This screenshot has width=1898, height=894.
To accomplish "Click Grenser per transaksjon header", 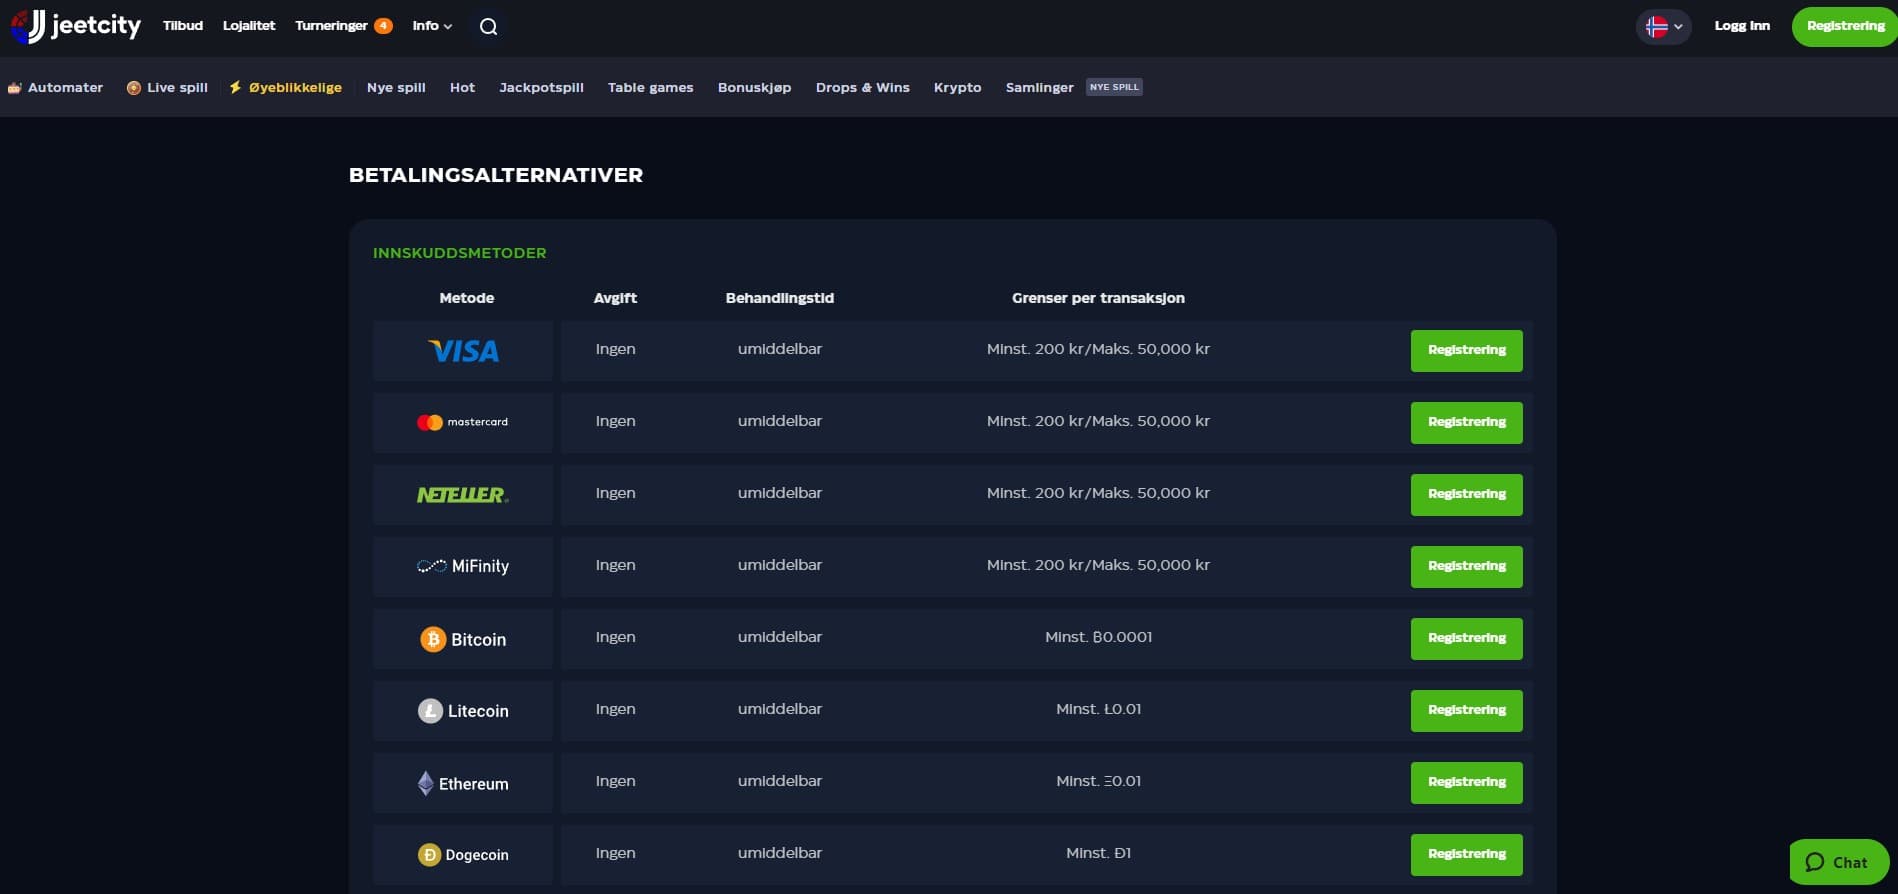I will [x=1098, y=298].
